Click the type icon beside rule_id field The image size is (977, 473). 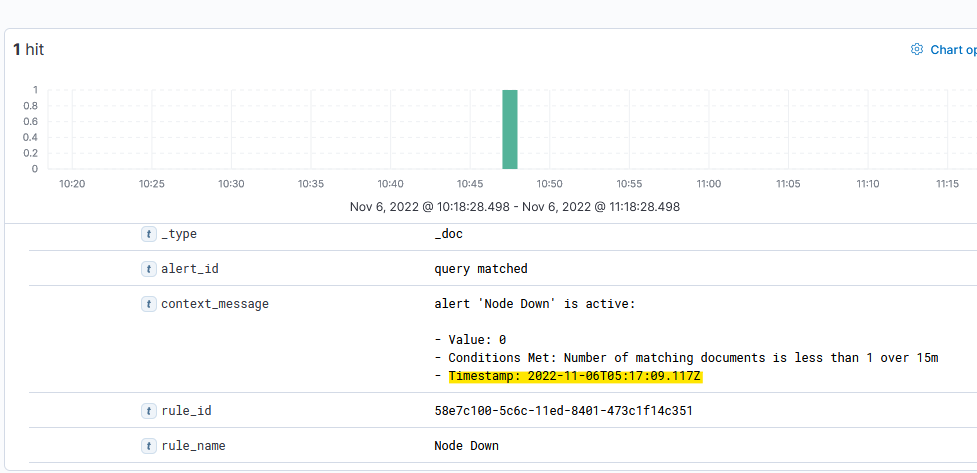point(149,411)
